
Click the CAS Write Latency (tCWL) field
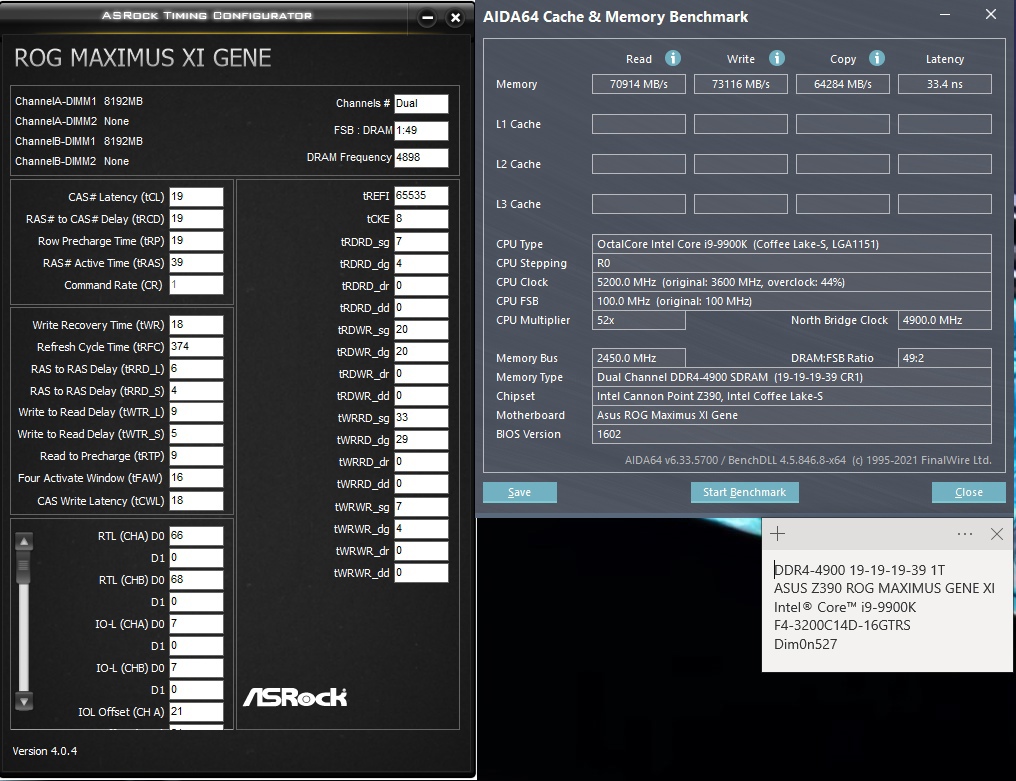pos(196,501)
